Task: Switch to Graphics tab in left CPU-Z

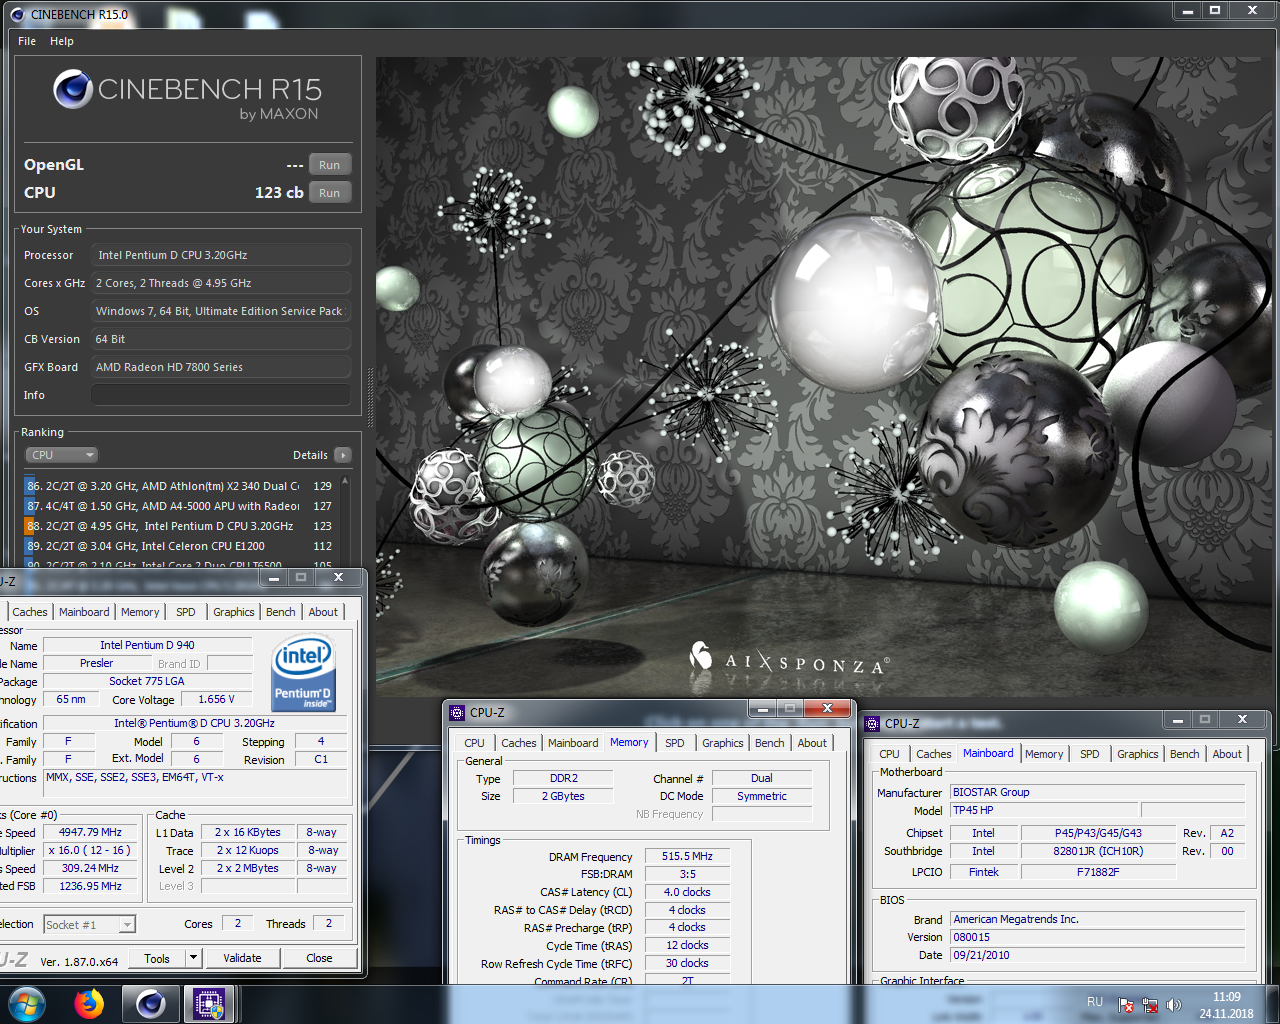Action: pos(234,612)
